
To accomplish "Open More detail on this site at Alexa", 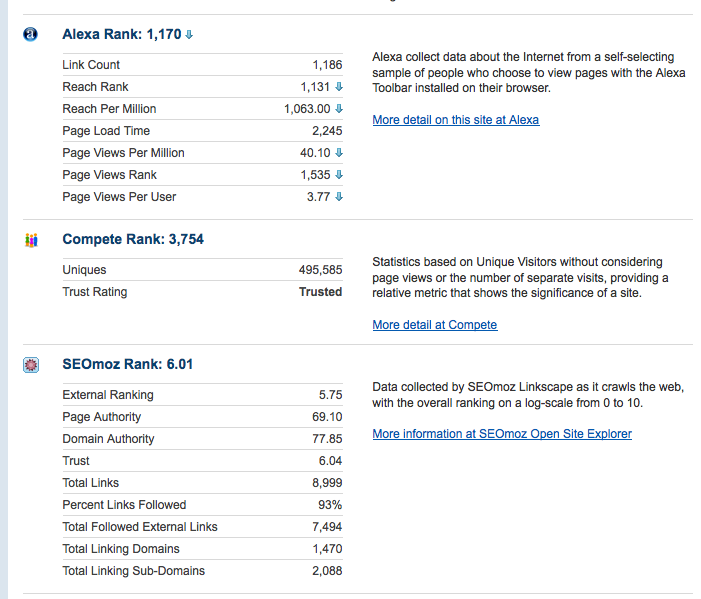I will point(456,120).
